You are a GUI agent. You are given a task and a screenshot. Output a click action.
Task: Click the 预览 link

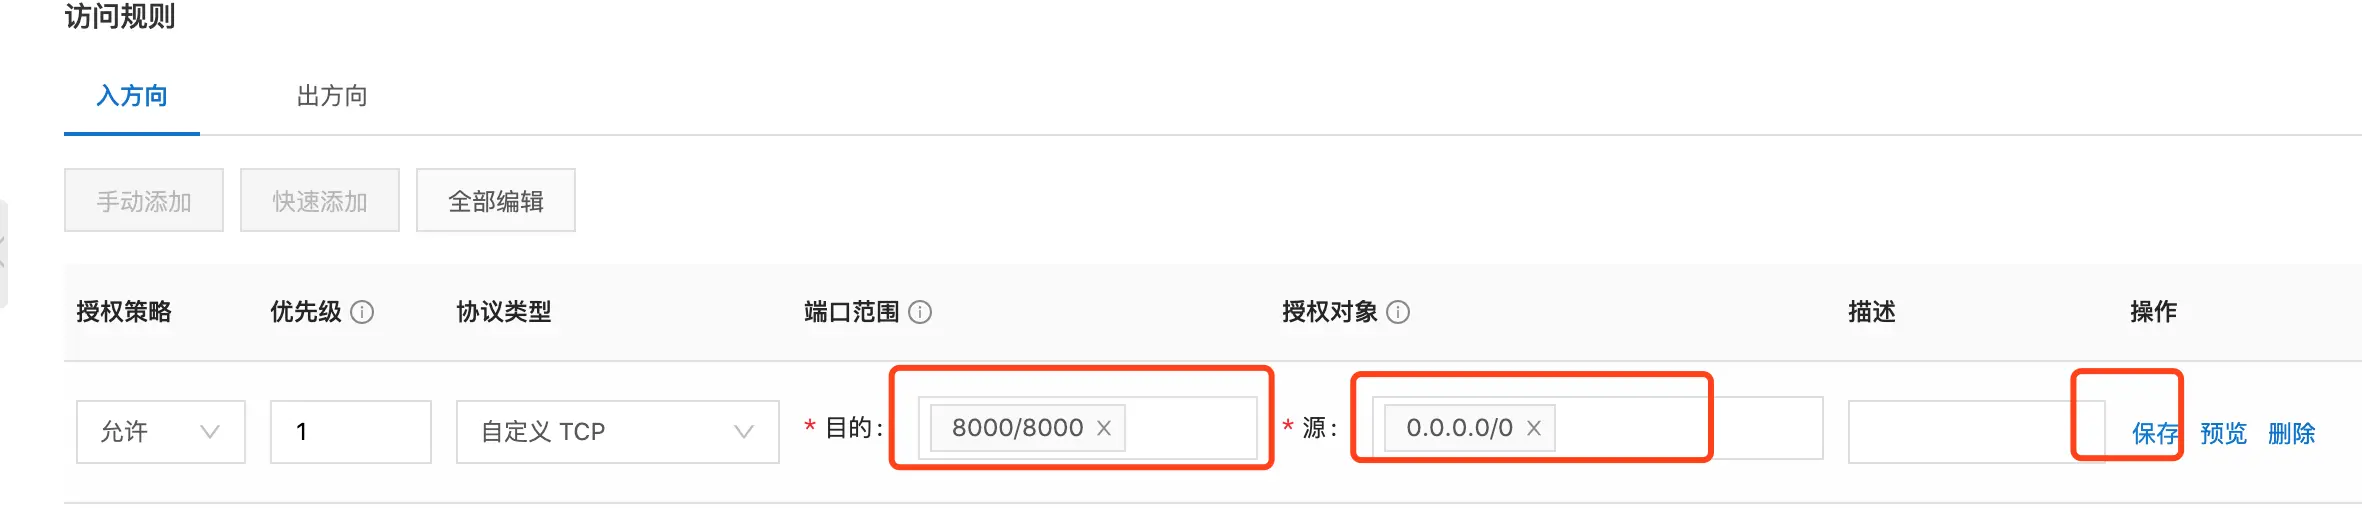coord(2224,433)
